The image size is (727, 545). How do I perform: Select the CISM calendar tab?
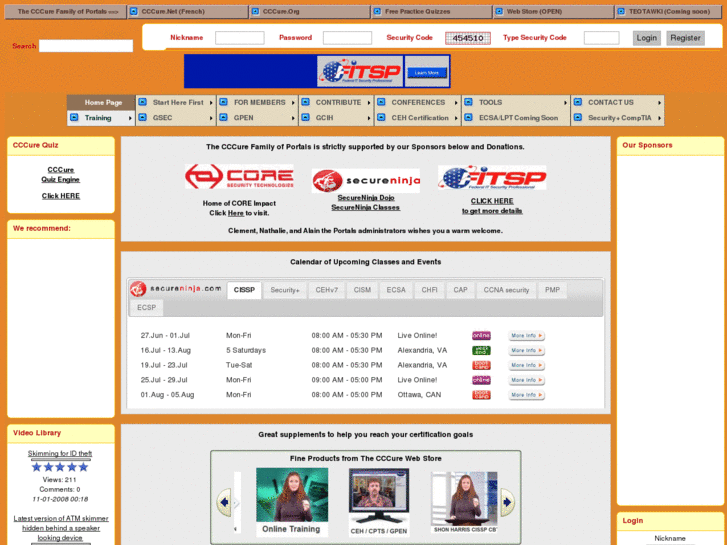362,290
